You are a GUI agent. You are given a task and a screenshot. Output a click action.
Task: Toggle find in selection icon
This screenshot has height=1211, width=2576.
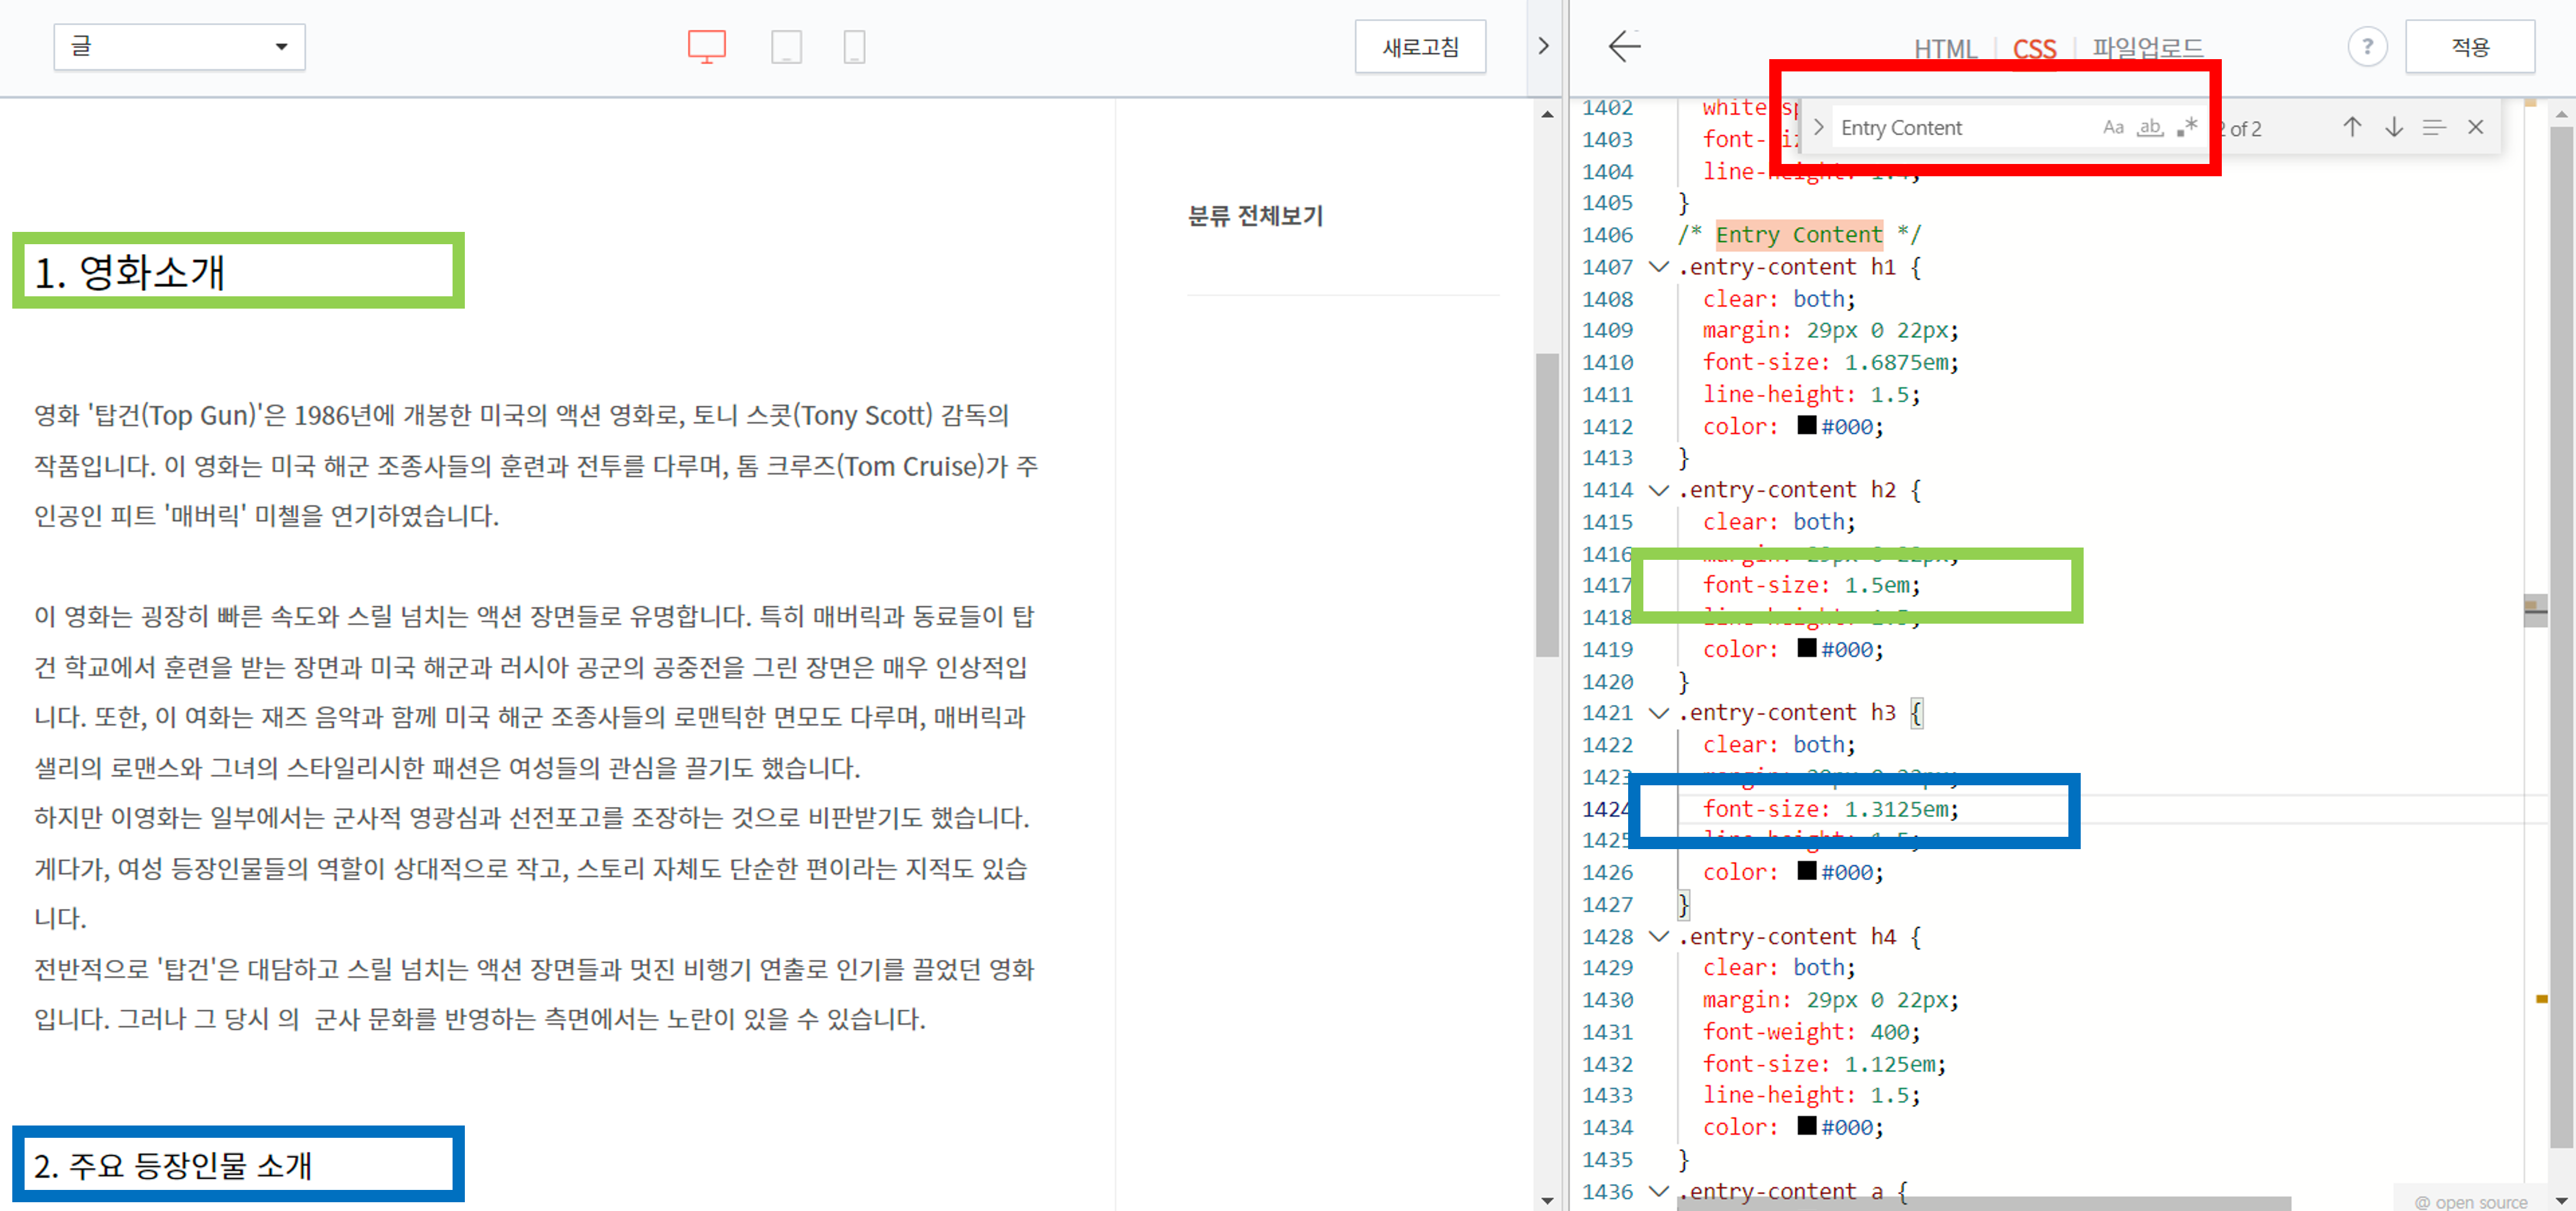pyautogui.click(x=2434, y=127)
